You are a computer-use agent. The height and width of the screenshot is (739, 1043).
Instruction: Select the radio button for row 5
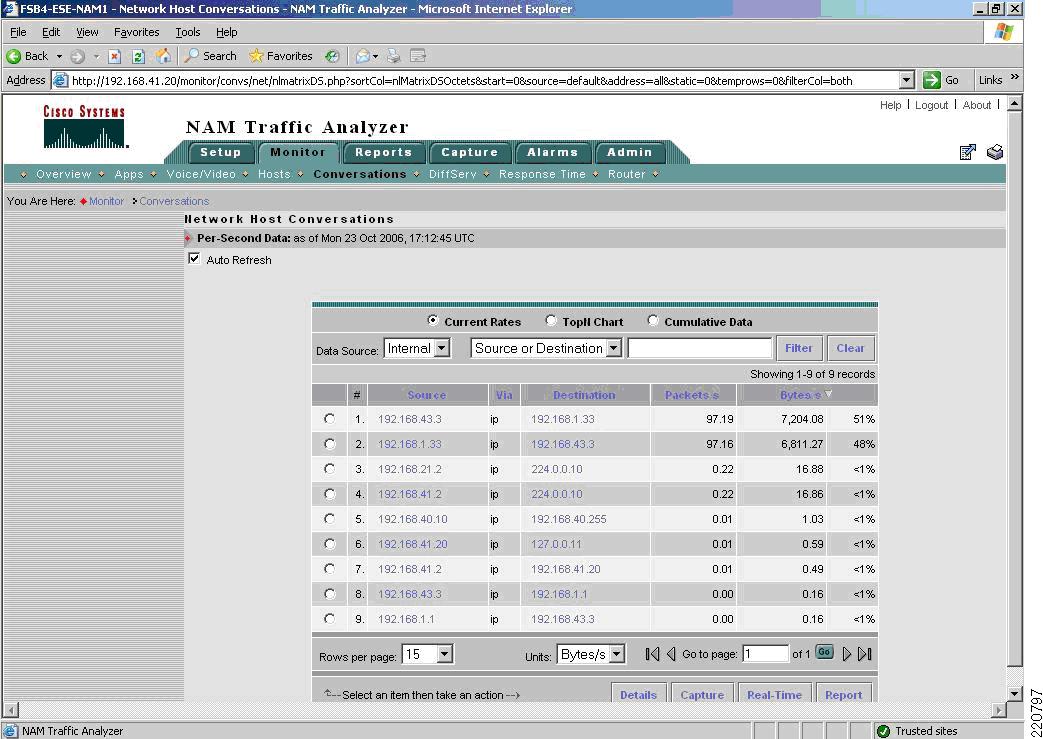pos(329,518)
